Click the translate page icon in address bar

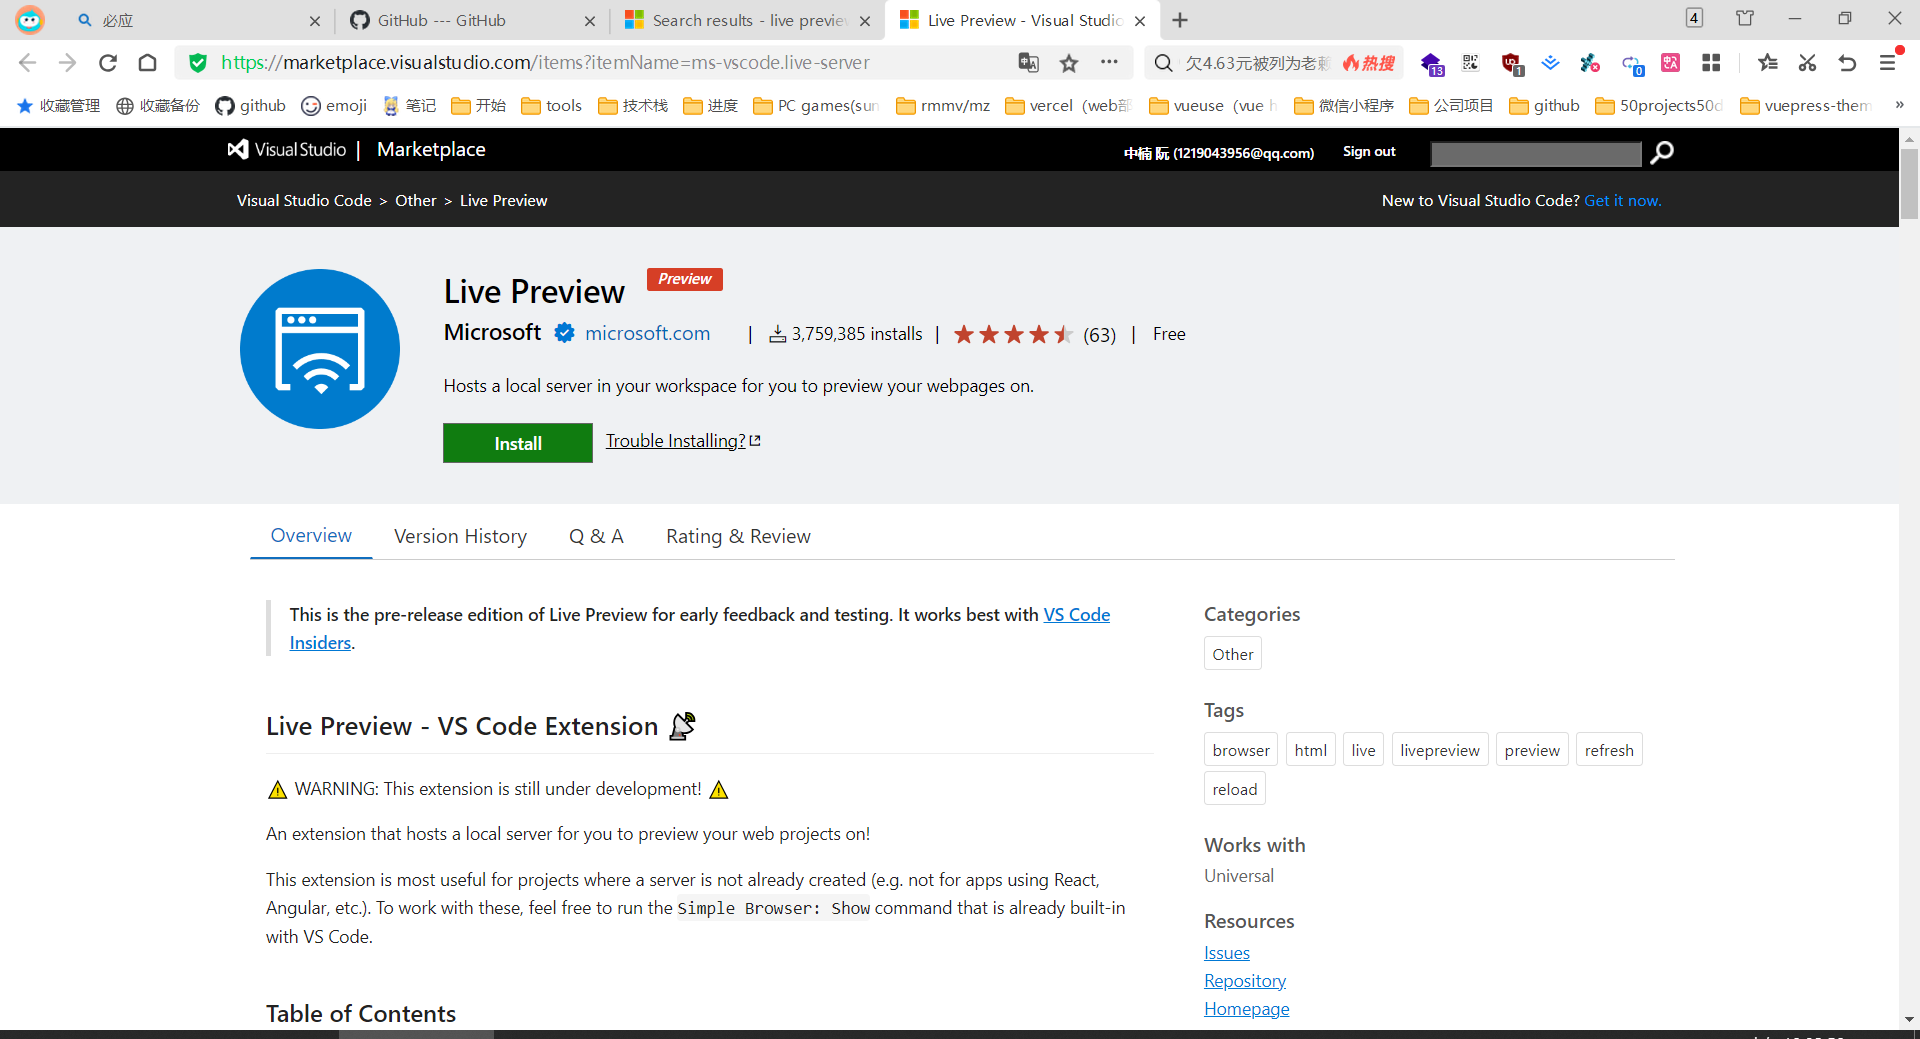click(x=1028, y=63)
